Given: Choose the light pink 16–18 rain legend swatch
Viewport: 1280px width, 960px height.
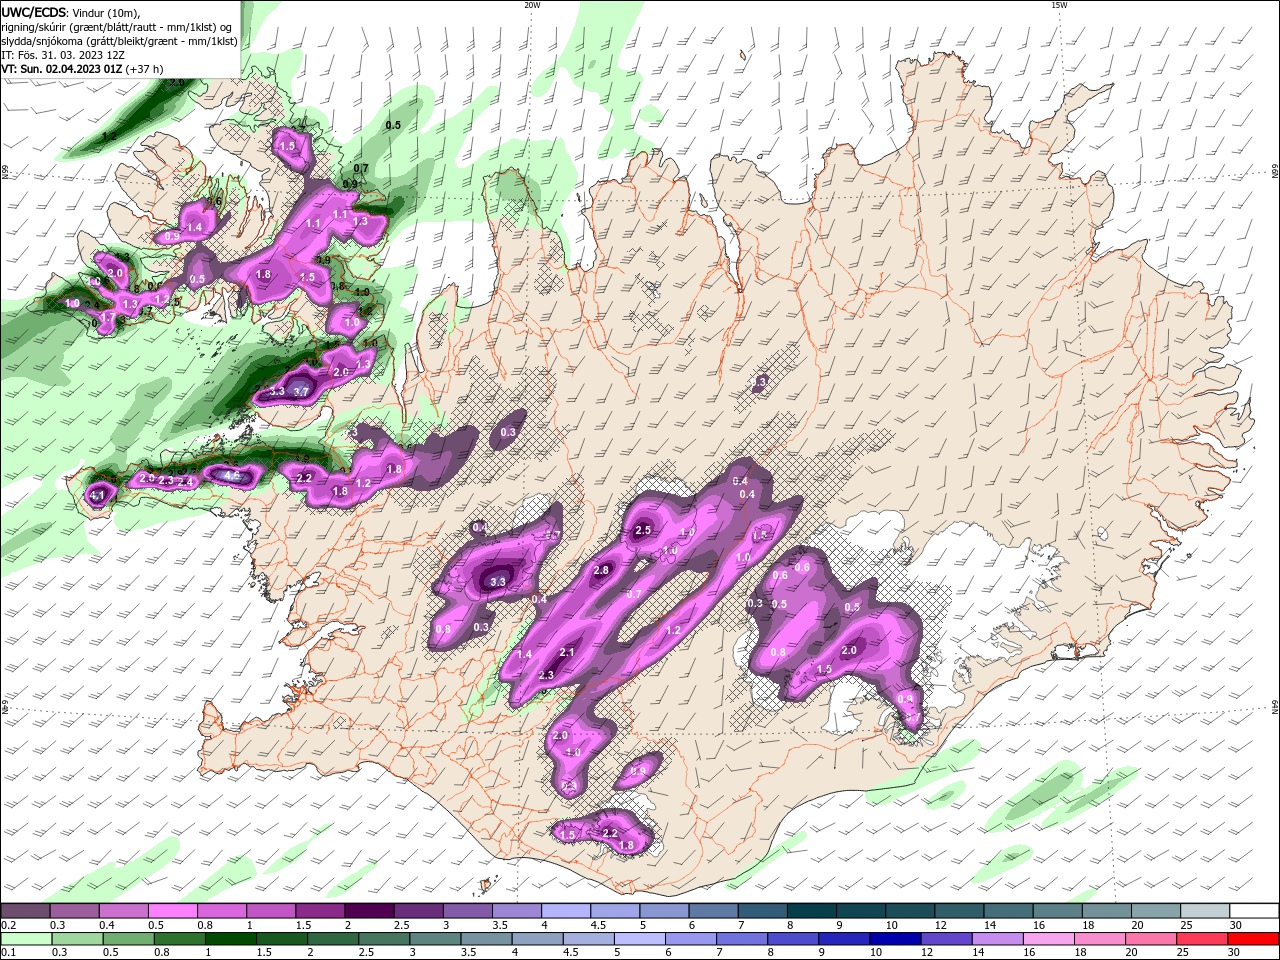Looking at the screenshot, I should [1048, 939].
